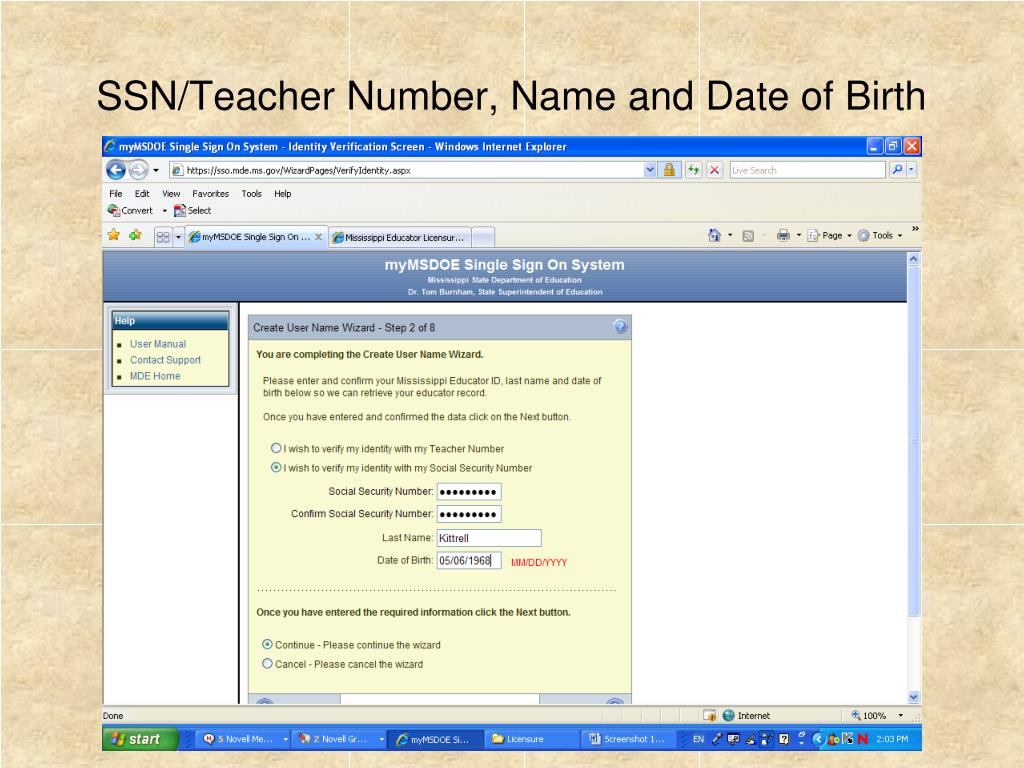Click the Add to Favorites icon
This screenshot has width=1024, height=768.
[x=135, y=235]
